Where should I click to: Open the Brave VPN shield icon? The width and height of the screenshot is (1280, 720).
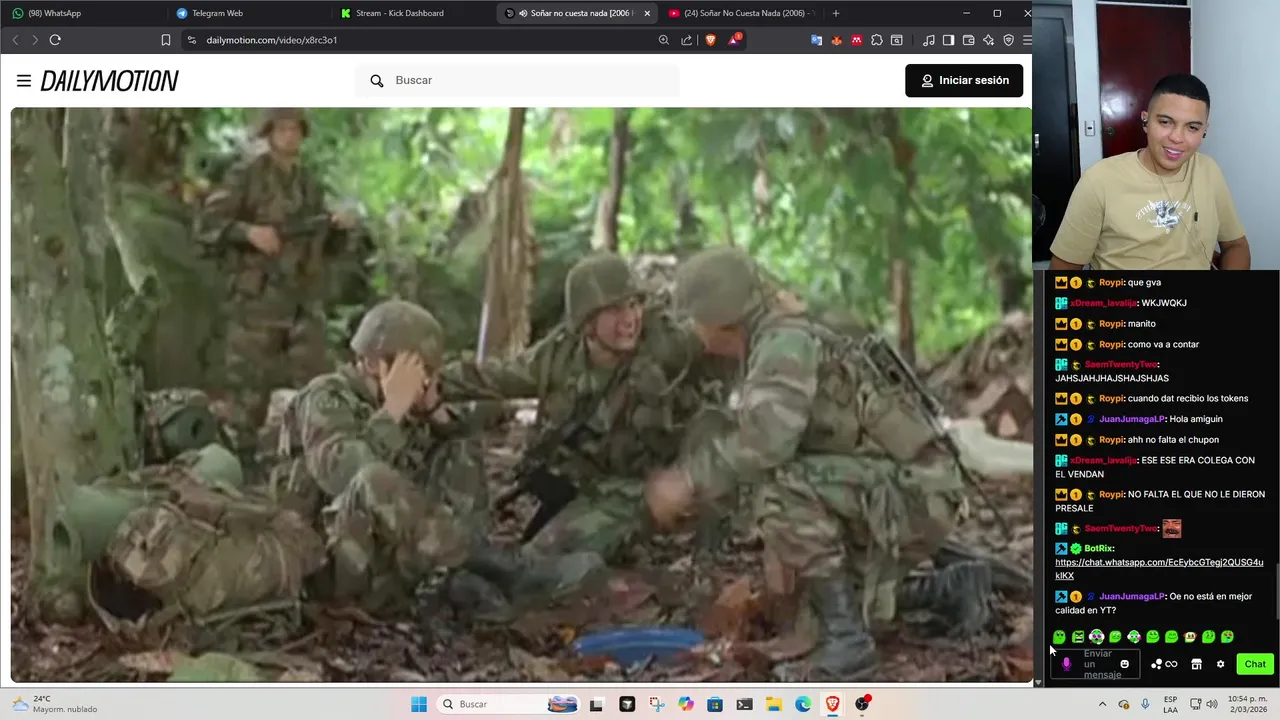[x=1008, y=40]
